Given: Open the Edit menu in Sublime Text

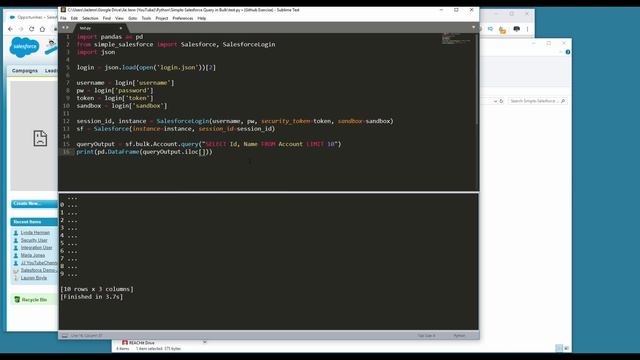Looking at the screenshot, I should tap(74, 18).
